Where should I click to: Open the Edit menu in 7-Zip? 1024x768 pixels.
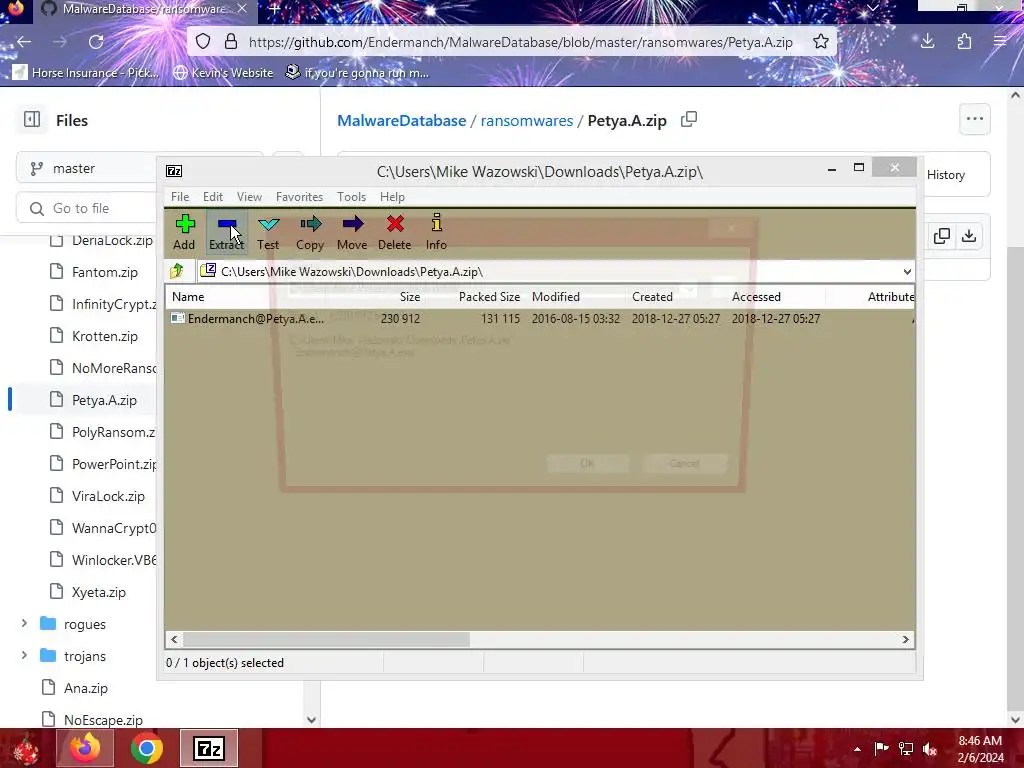(212, 197)
